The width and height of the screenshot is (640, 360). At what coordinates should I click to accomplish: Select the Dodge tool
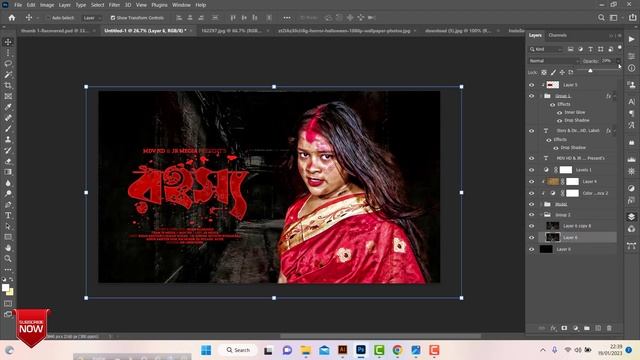point(8,193)
